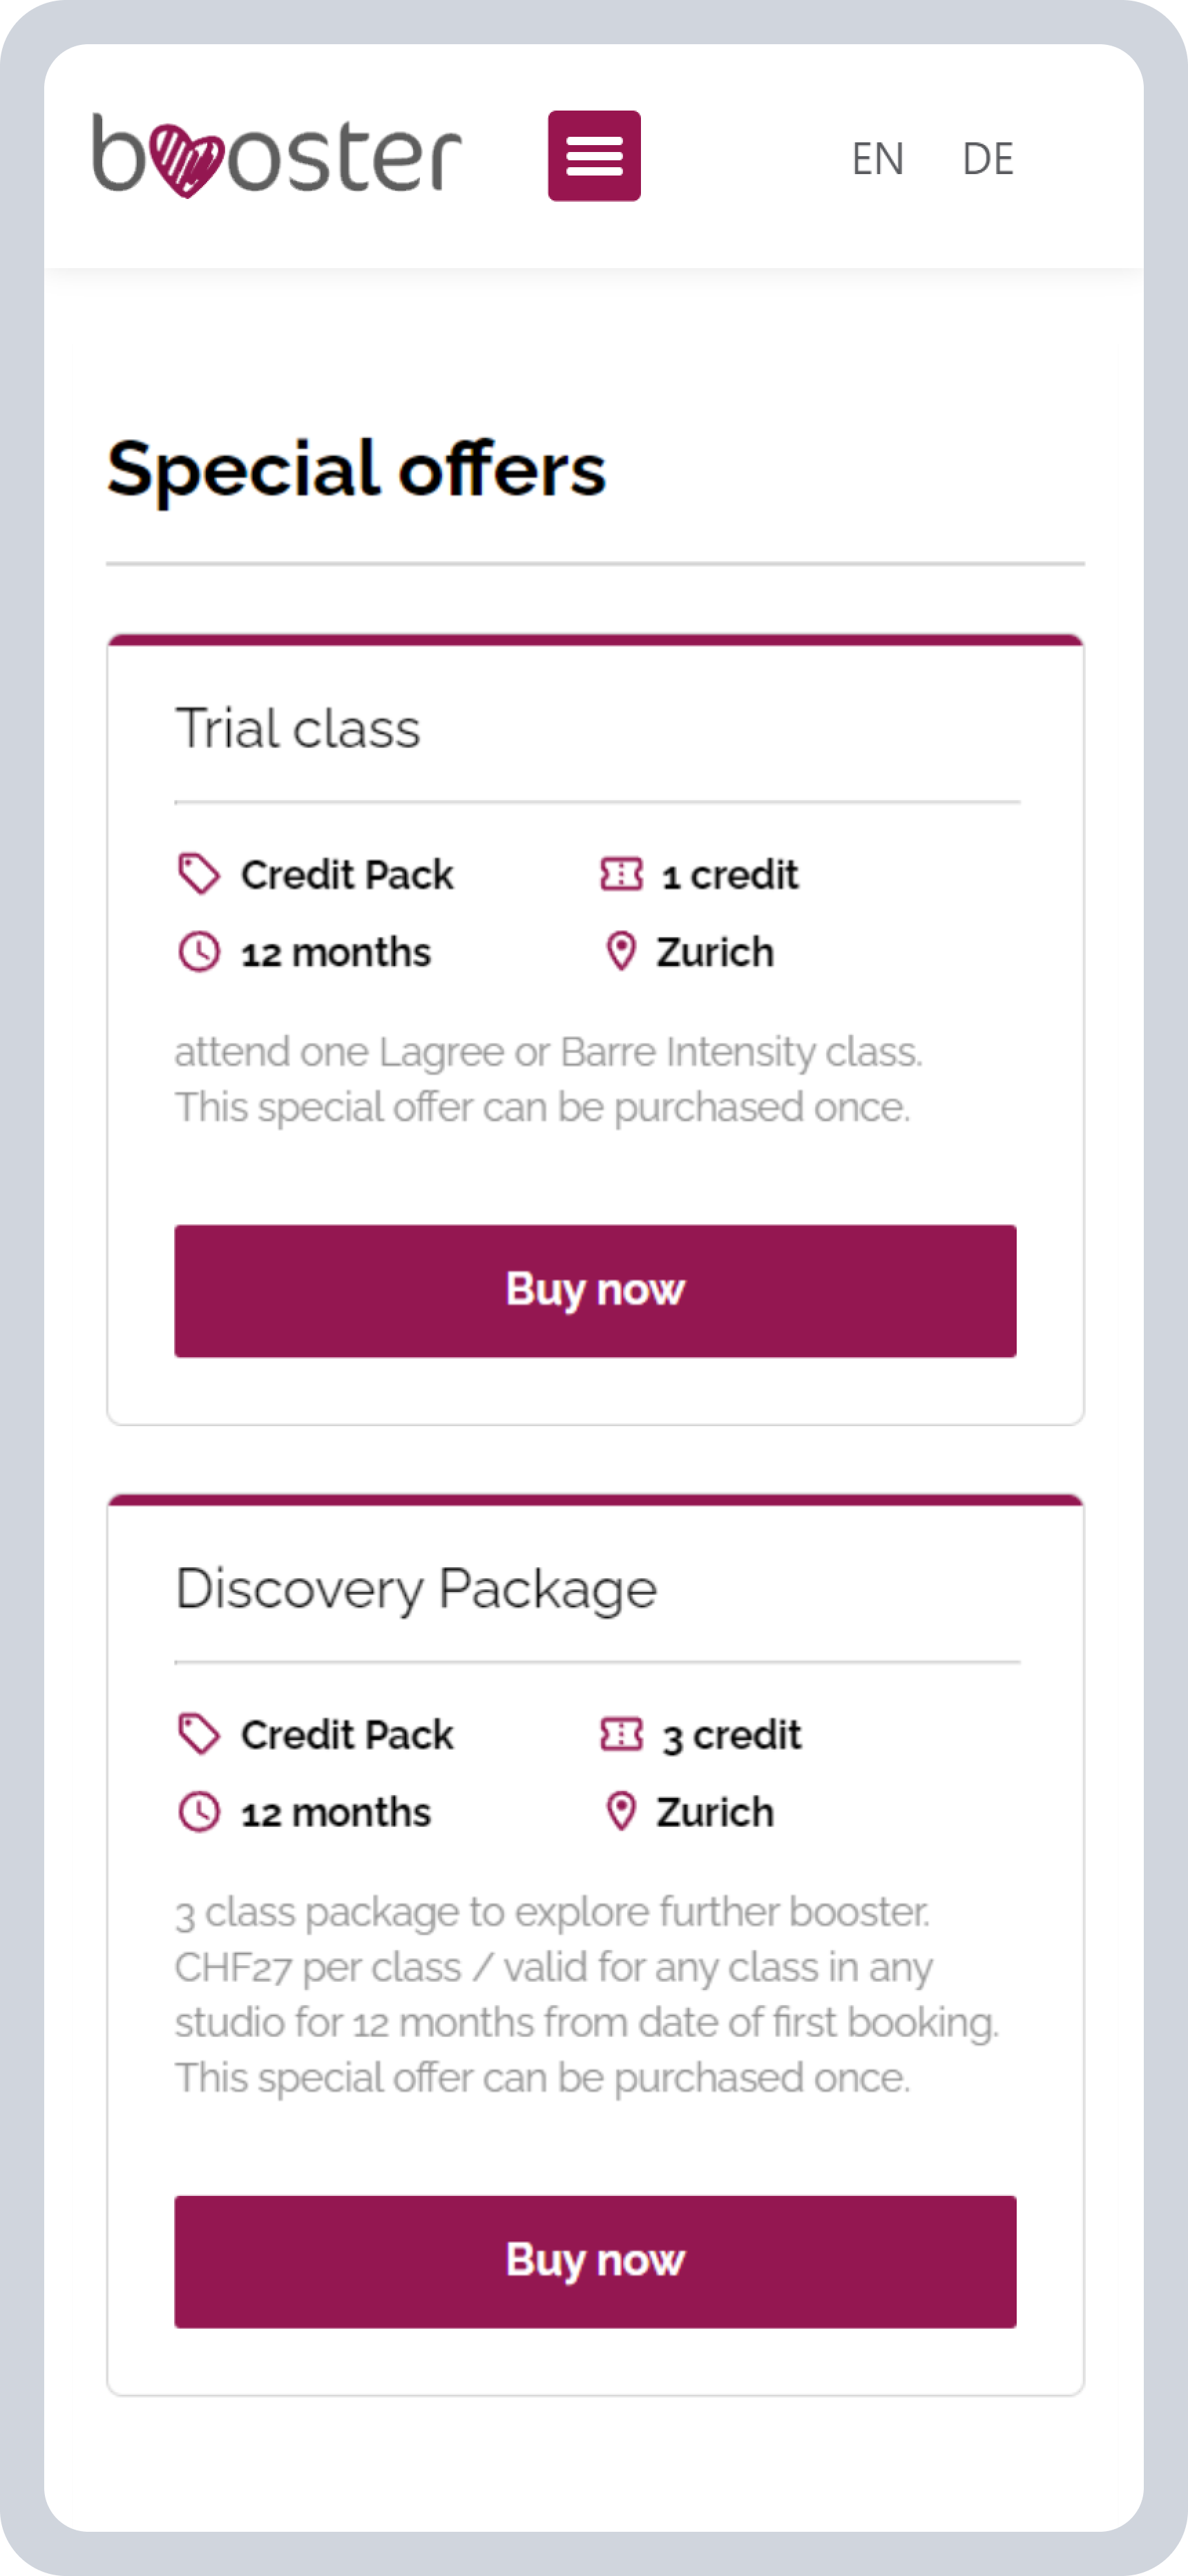Image resolution: width=1188 pixels, height=2576 pixels.
Task: Click the location pin in Discovery Package card
Action: (621, 1812)
